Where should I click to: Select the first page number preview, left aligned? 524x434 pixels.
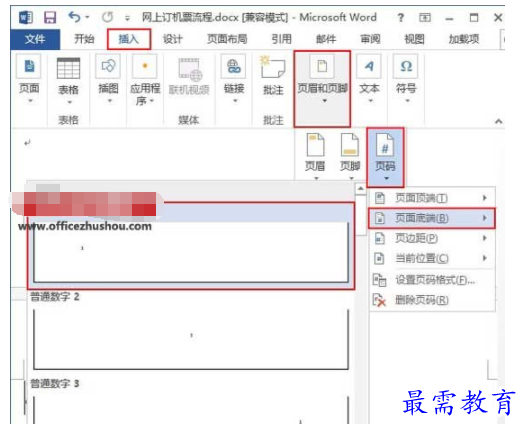(191, 246)
